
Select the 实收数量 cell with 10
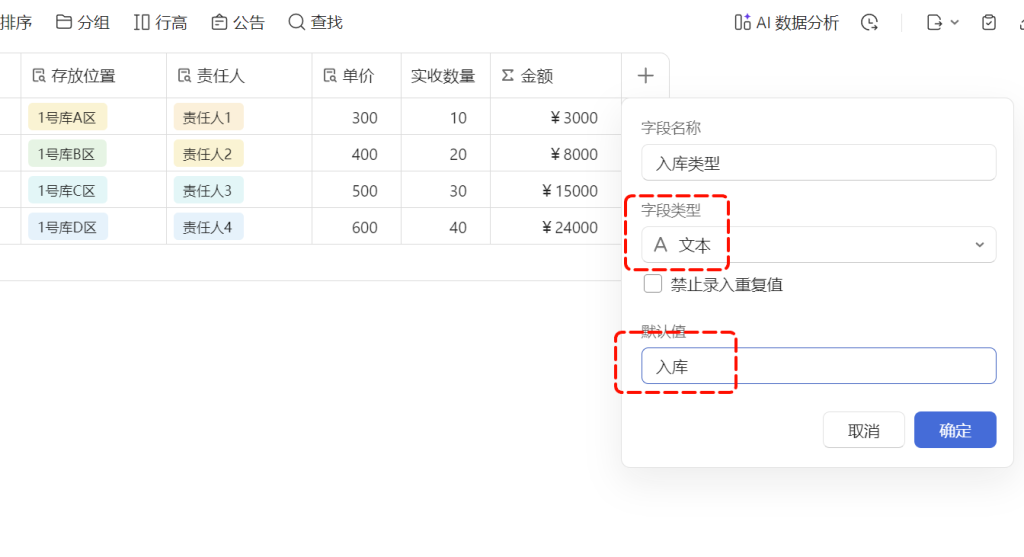(446, 118)
